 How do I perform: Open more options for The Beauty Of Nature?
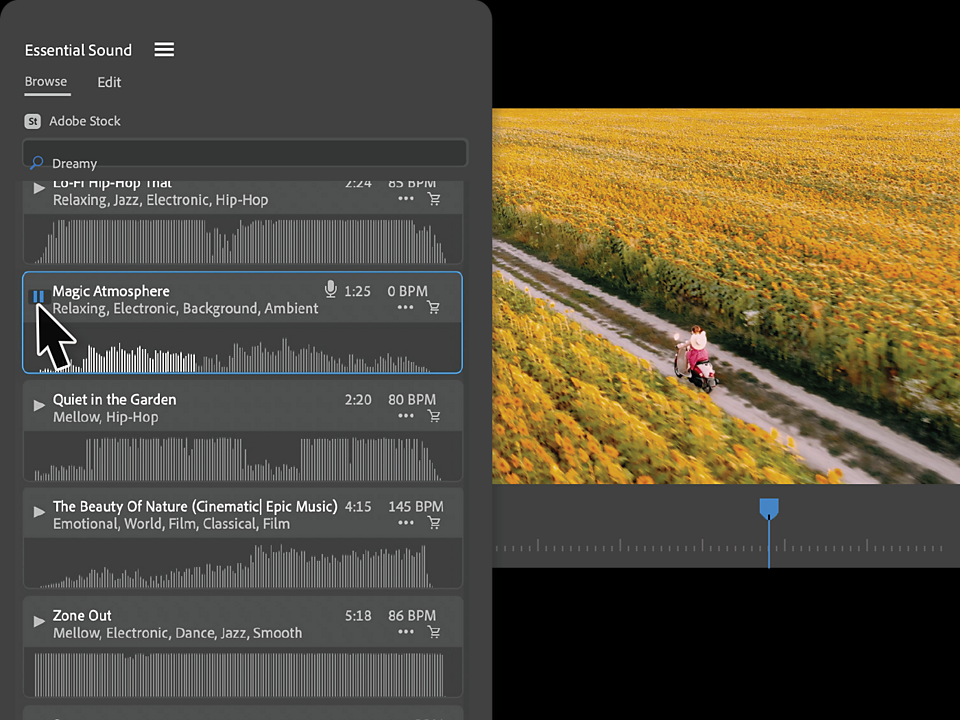click(x=405, y=523)
